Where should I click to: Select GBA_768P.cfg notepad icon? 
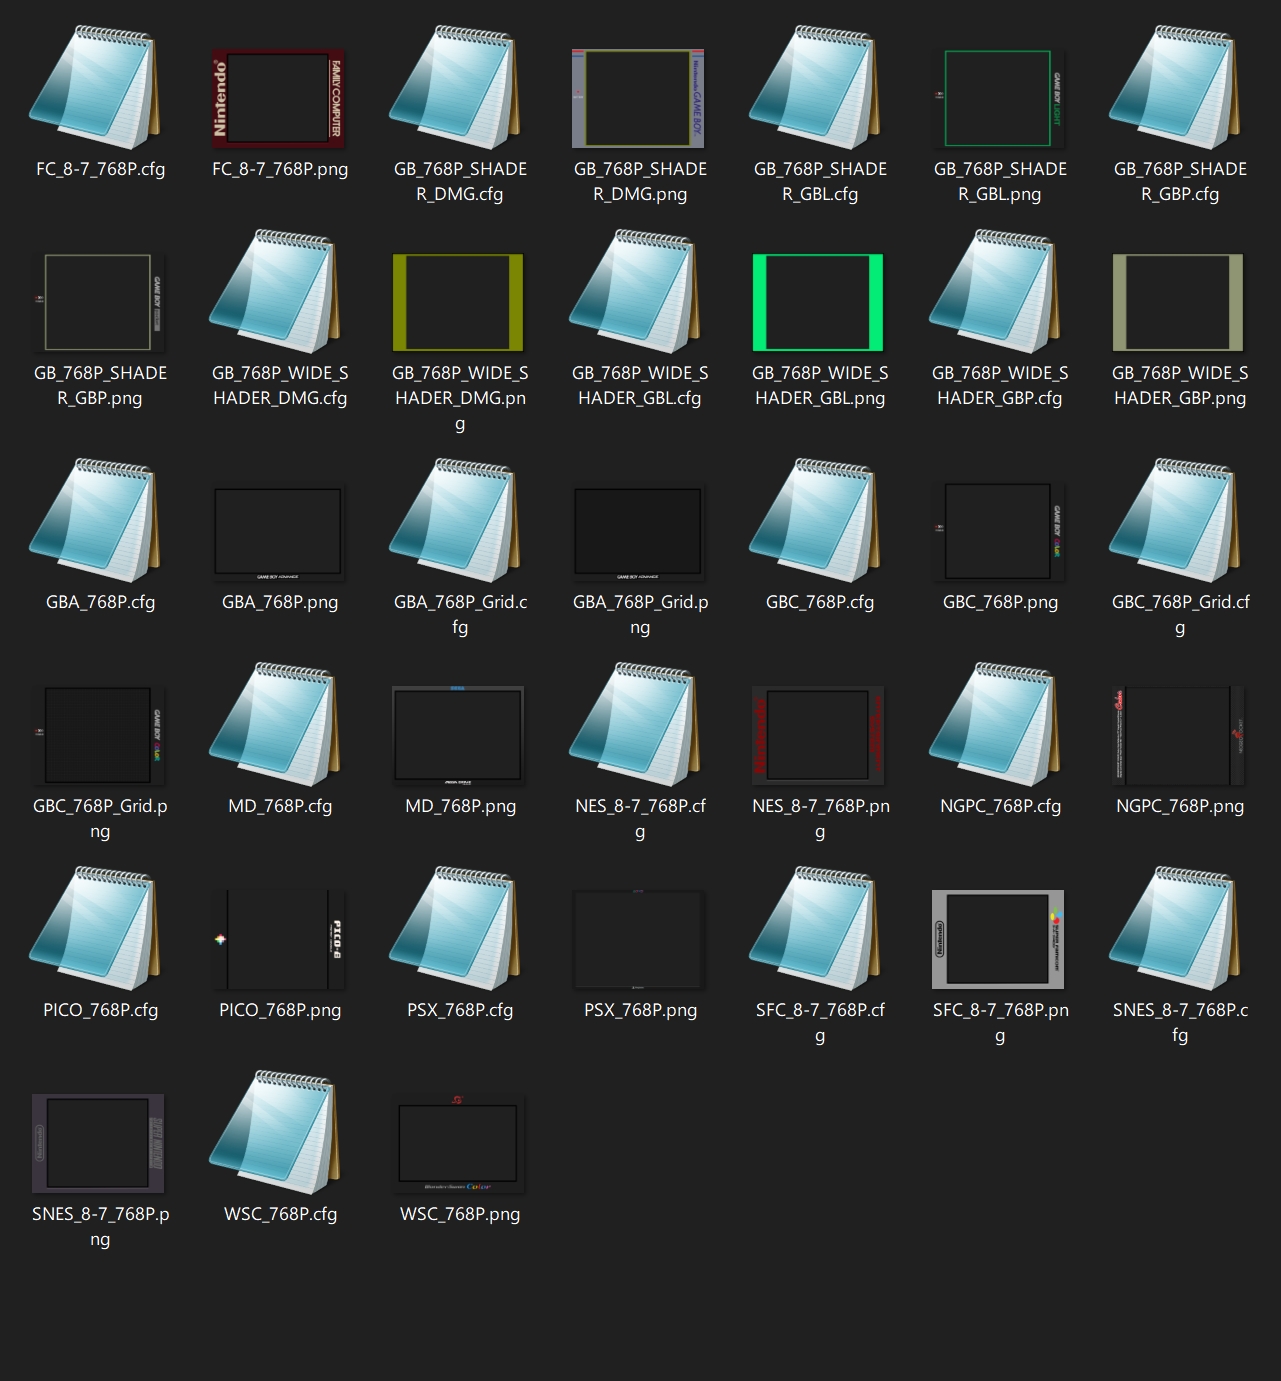pos(95,521)
